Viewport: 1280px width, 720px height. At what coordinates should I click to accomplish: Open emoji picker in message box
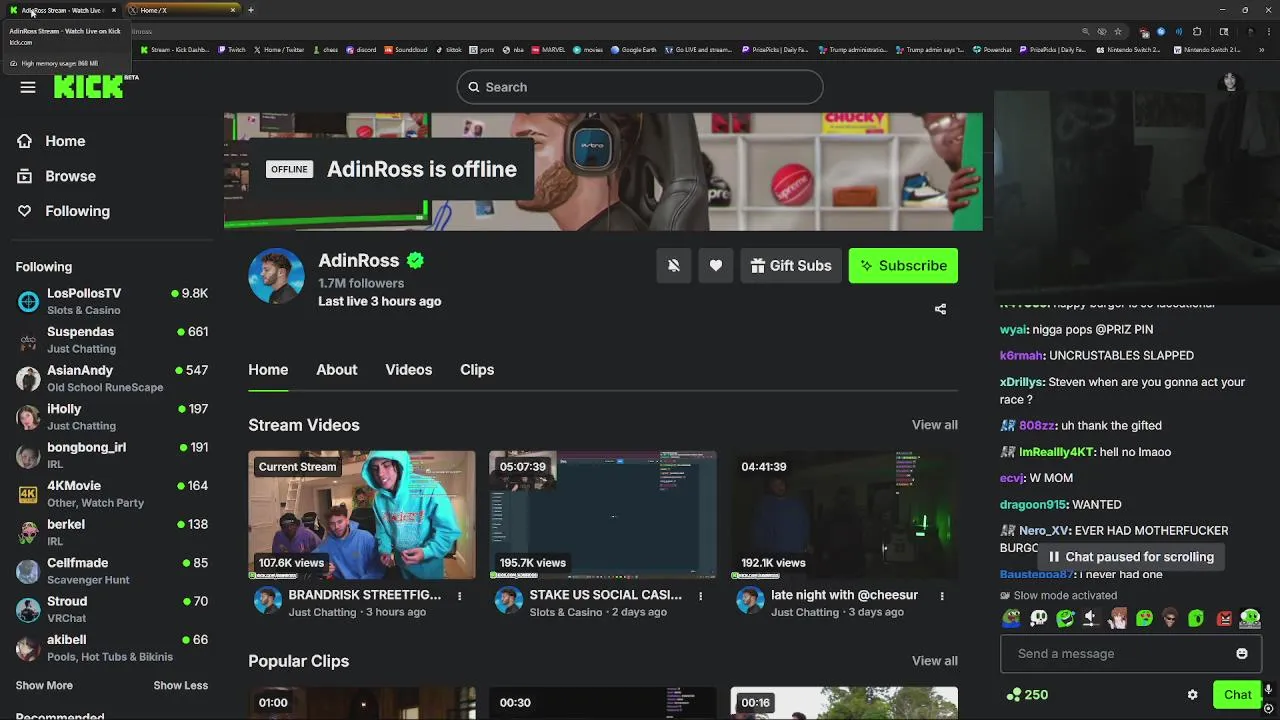1242,654
